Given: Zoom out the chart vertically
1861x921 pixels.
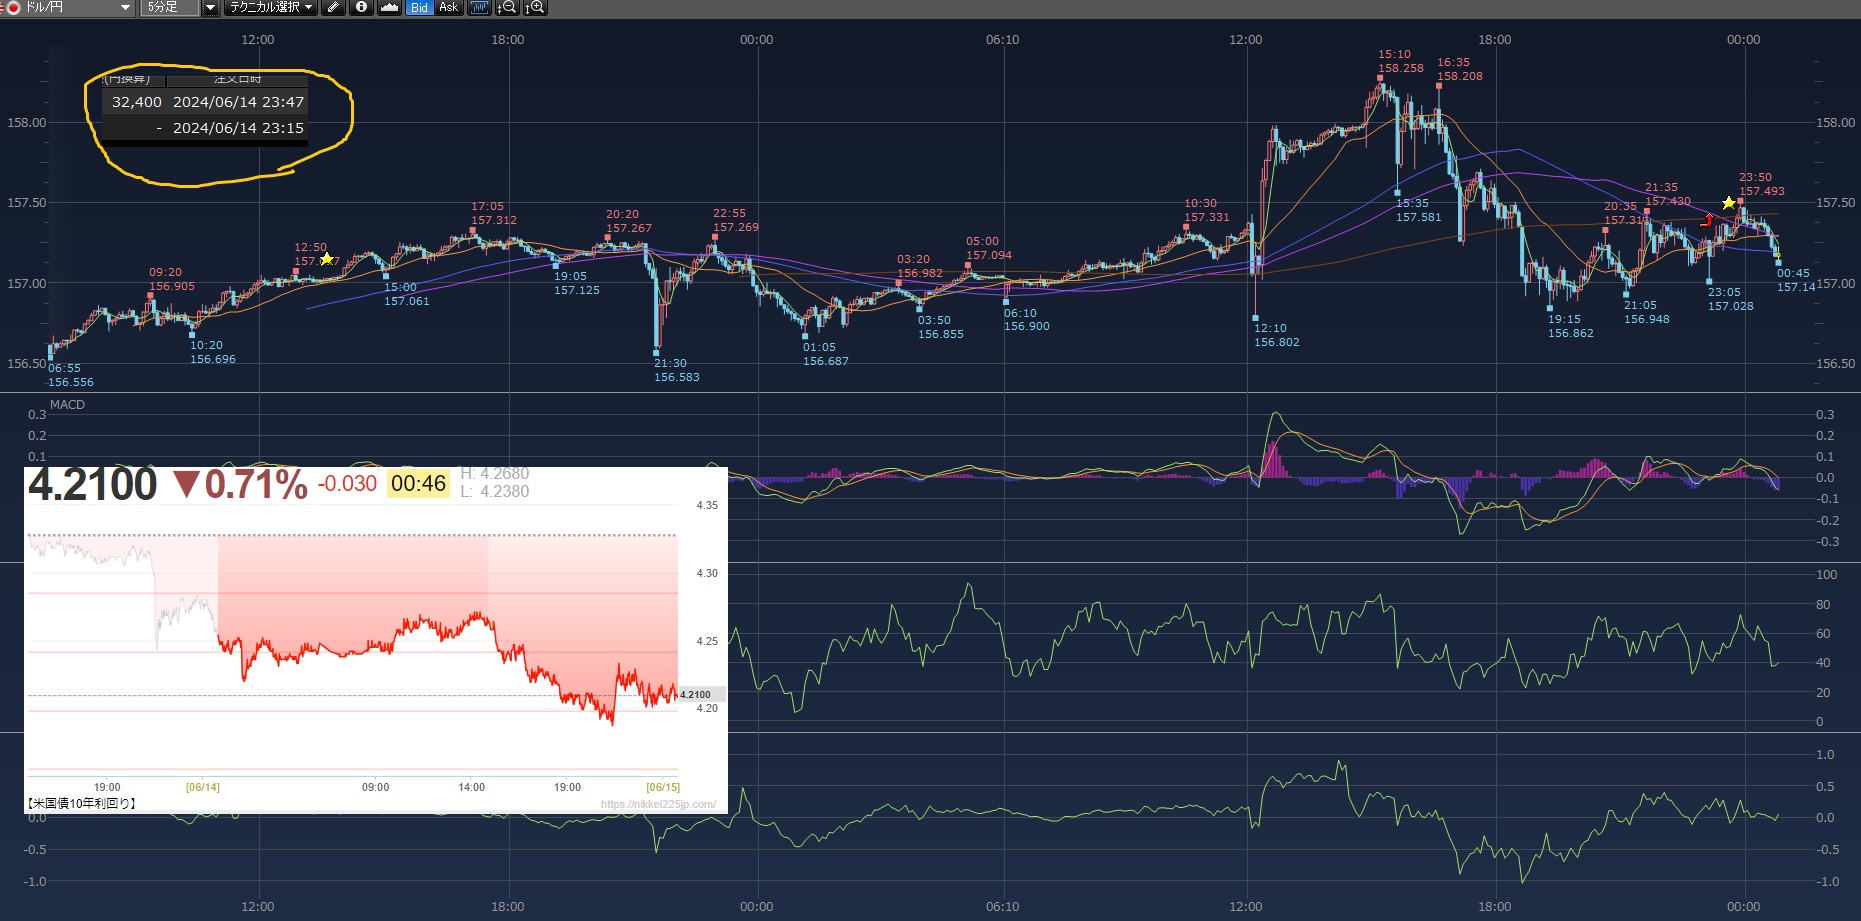Looking at the screenshot, I should click(507, 8).
